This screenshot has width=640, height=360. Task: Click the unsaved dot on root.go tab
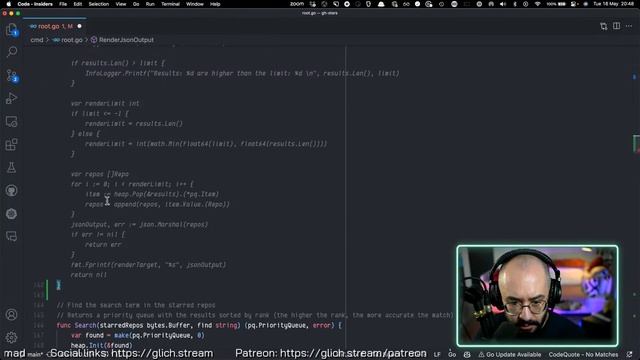[x=80, y=26]
